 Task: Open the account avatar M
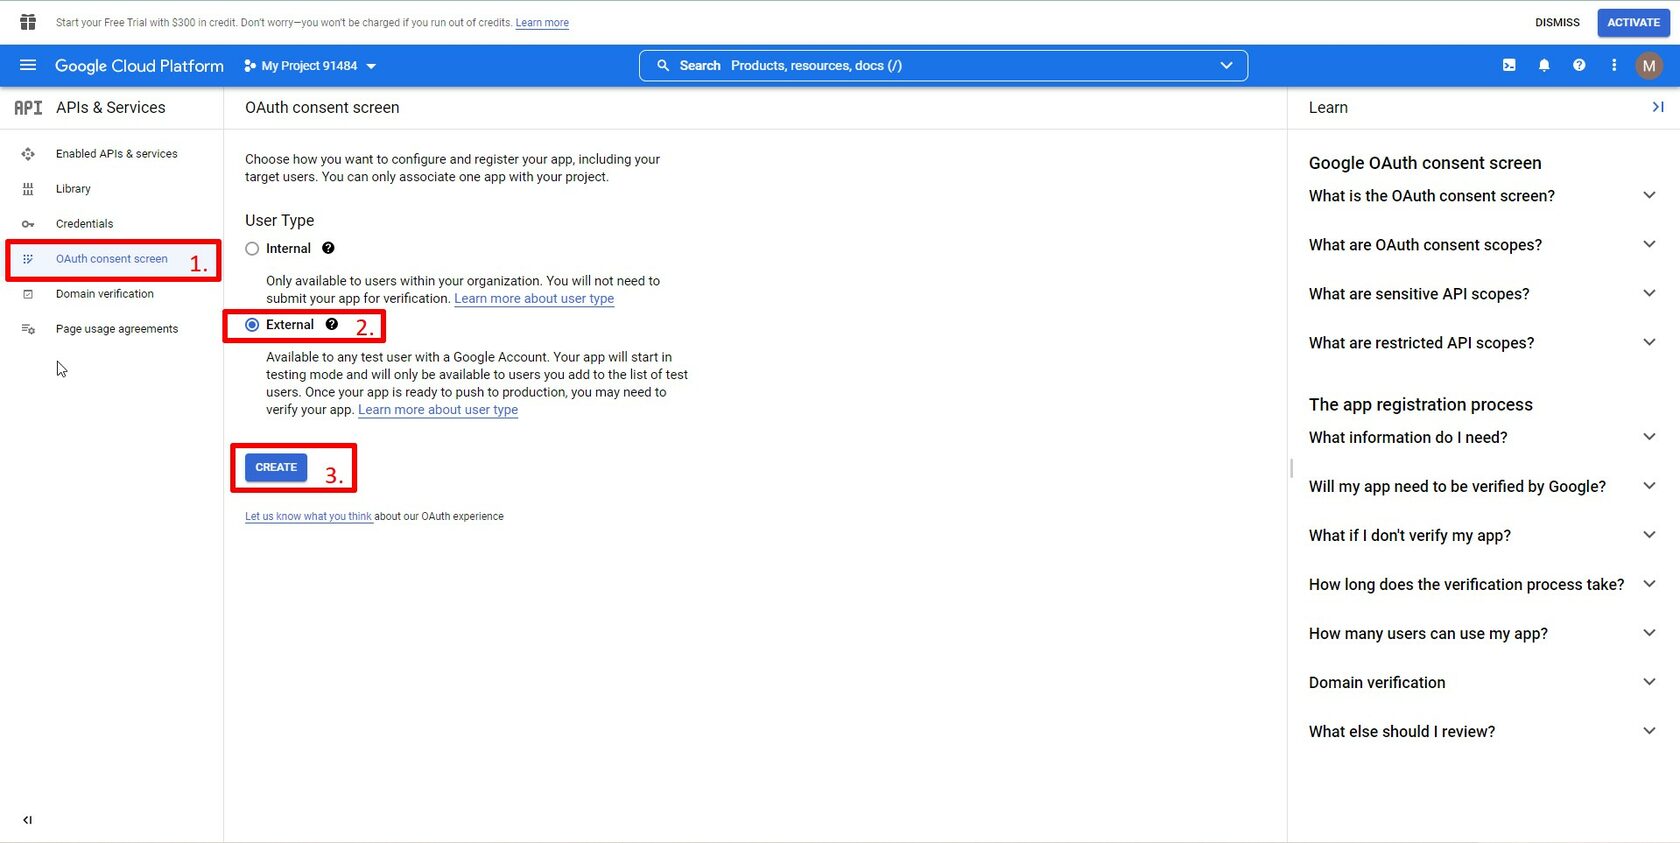pos(1649,66)
